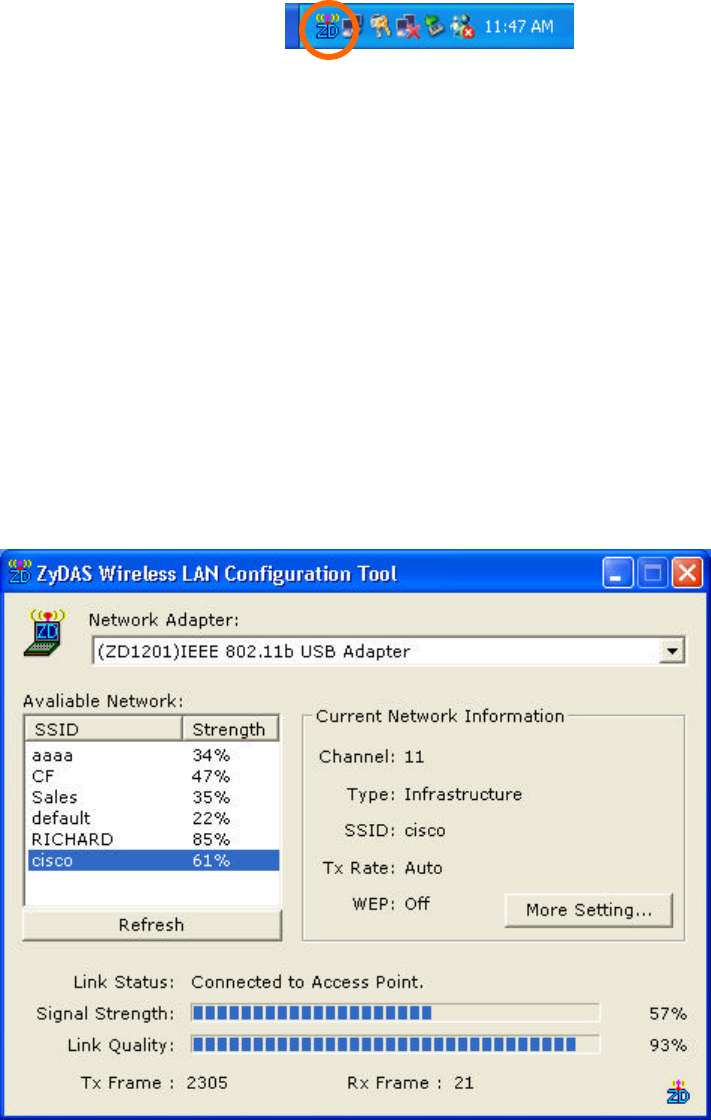Close the ZyDAS Wireless LAN Configuration Tool
Screen dimensions: 711x1120
click(x=687, y=573)
